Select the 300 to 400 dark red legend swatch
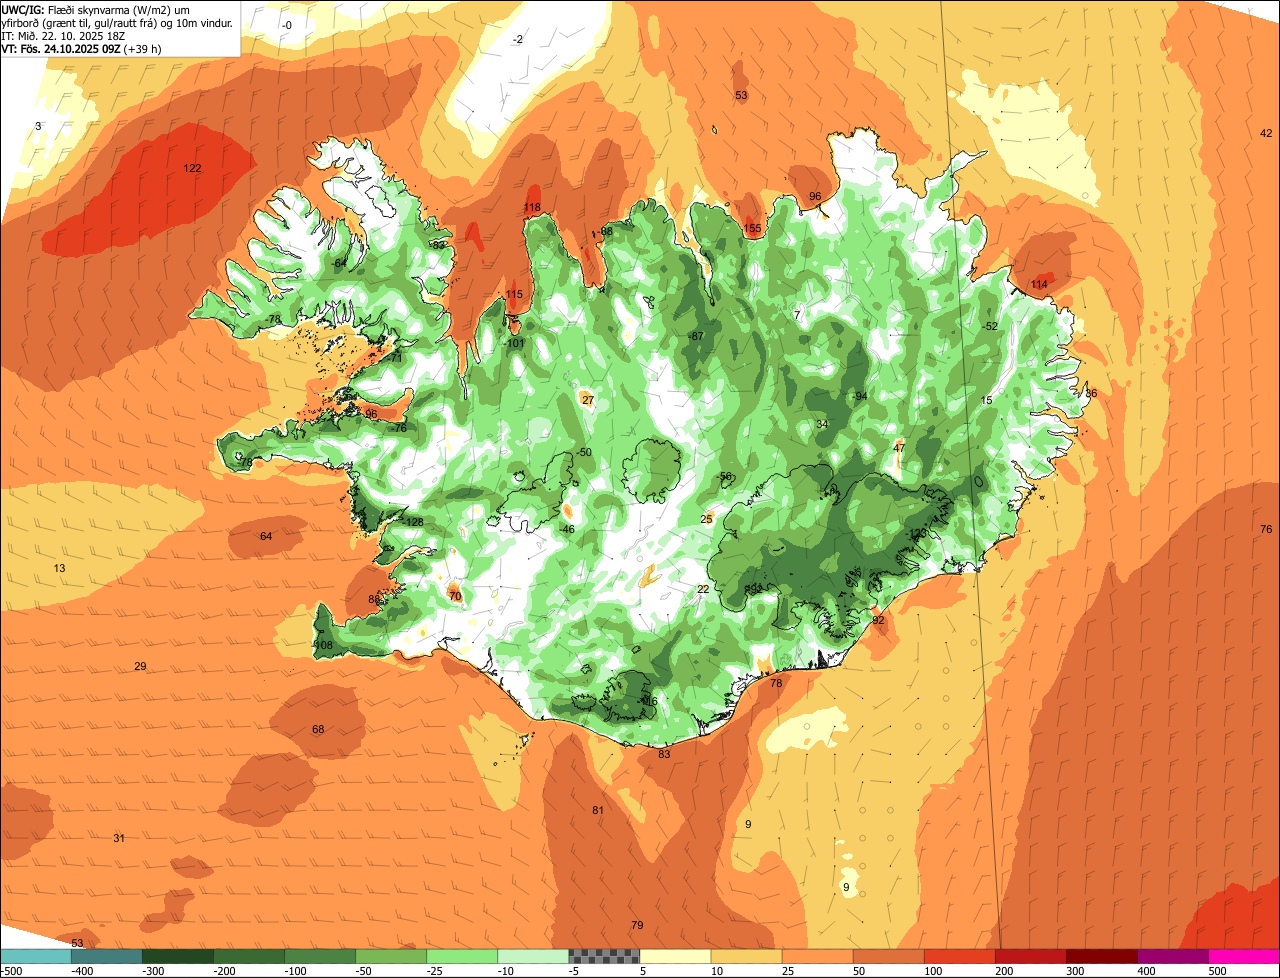Image resolution: width=1280 pixels, height=978 pixels. pos(1101,955)
